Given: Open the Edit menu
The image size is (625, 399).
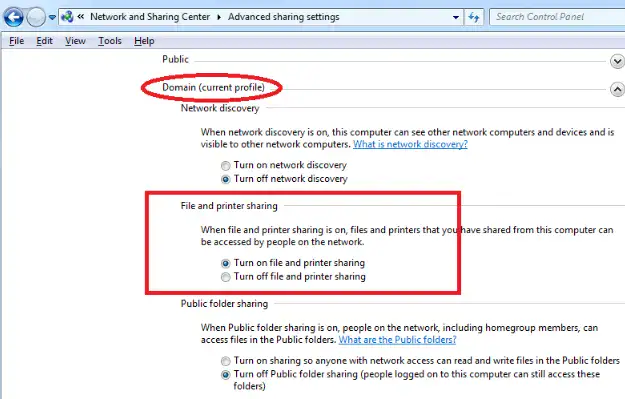Looking at the screenshot, I should pyautogui.click(x=44, y=41).
